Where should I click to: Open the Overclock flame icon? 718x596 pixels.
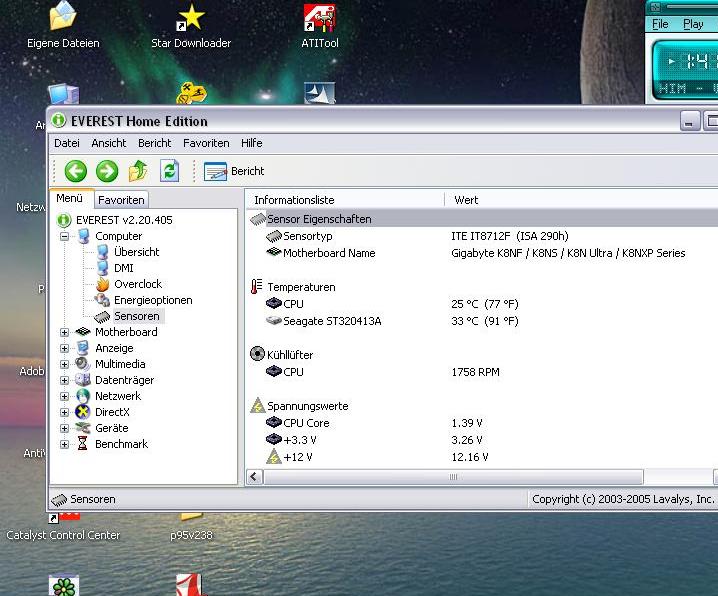tap(103, 284)
